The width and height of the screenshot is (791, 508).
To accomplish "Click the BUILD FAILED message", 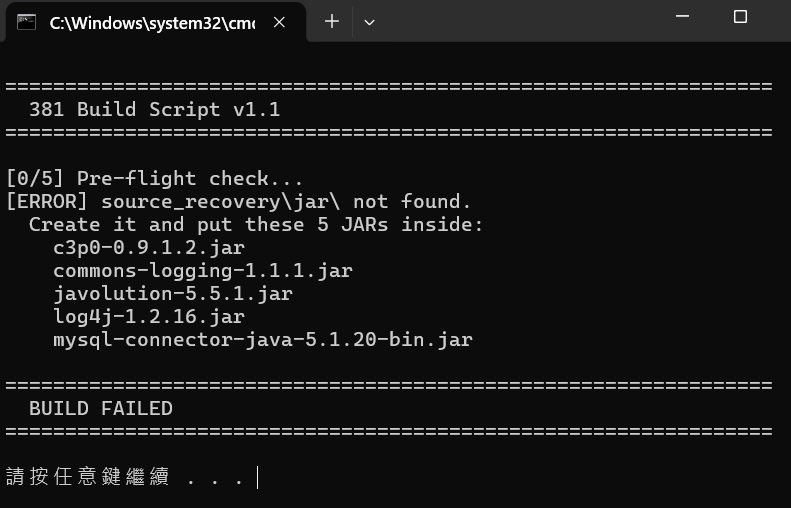I will pos(101,408).
